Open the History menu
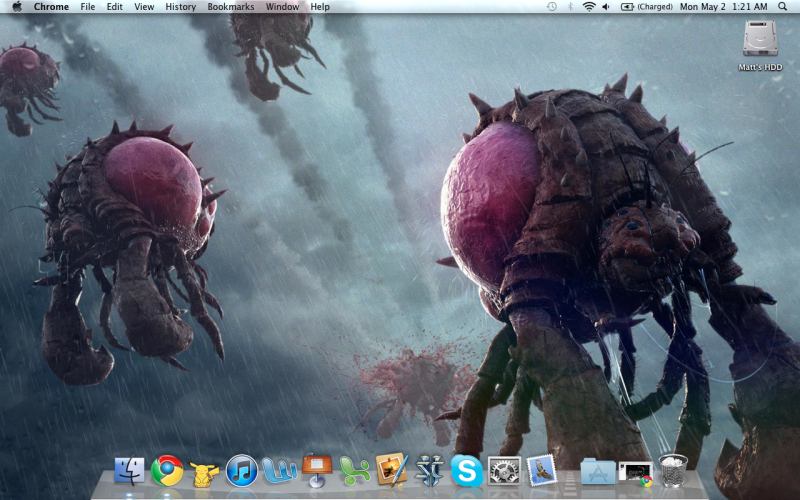This screenshot has width=800, height=500. pyautogui.click(x=181, y=7)
